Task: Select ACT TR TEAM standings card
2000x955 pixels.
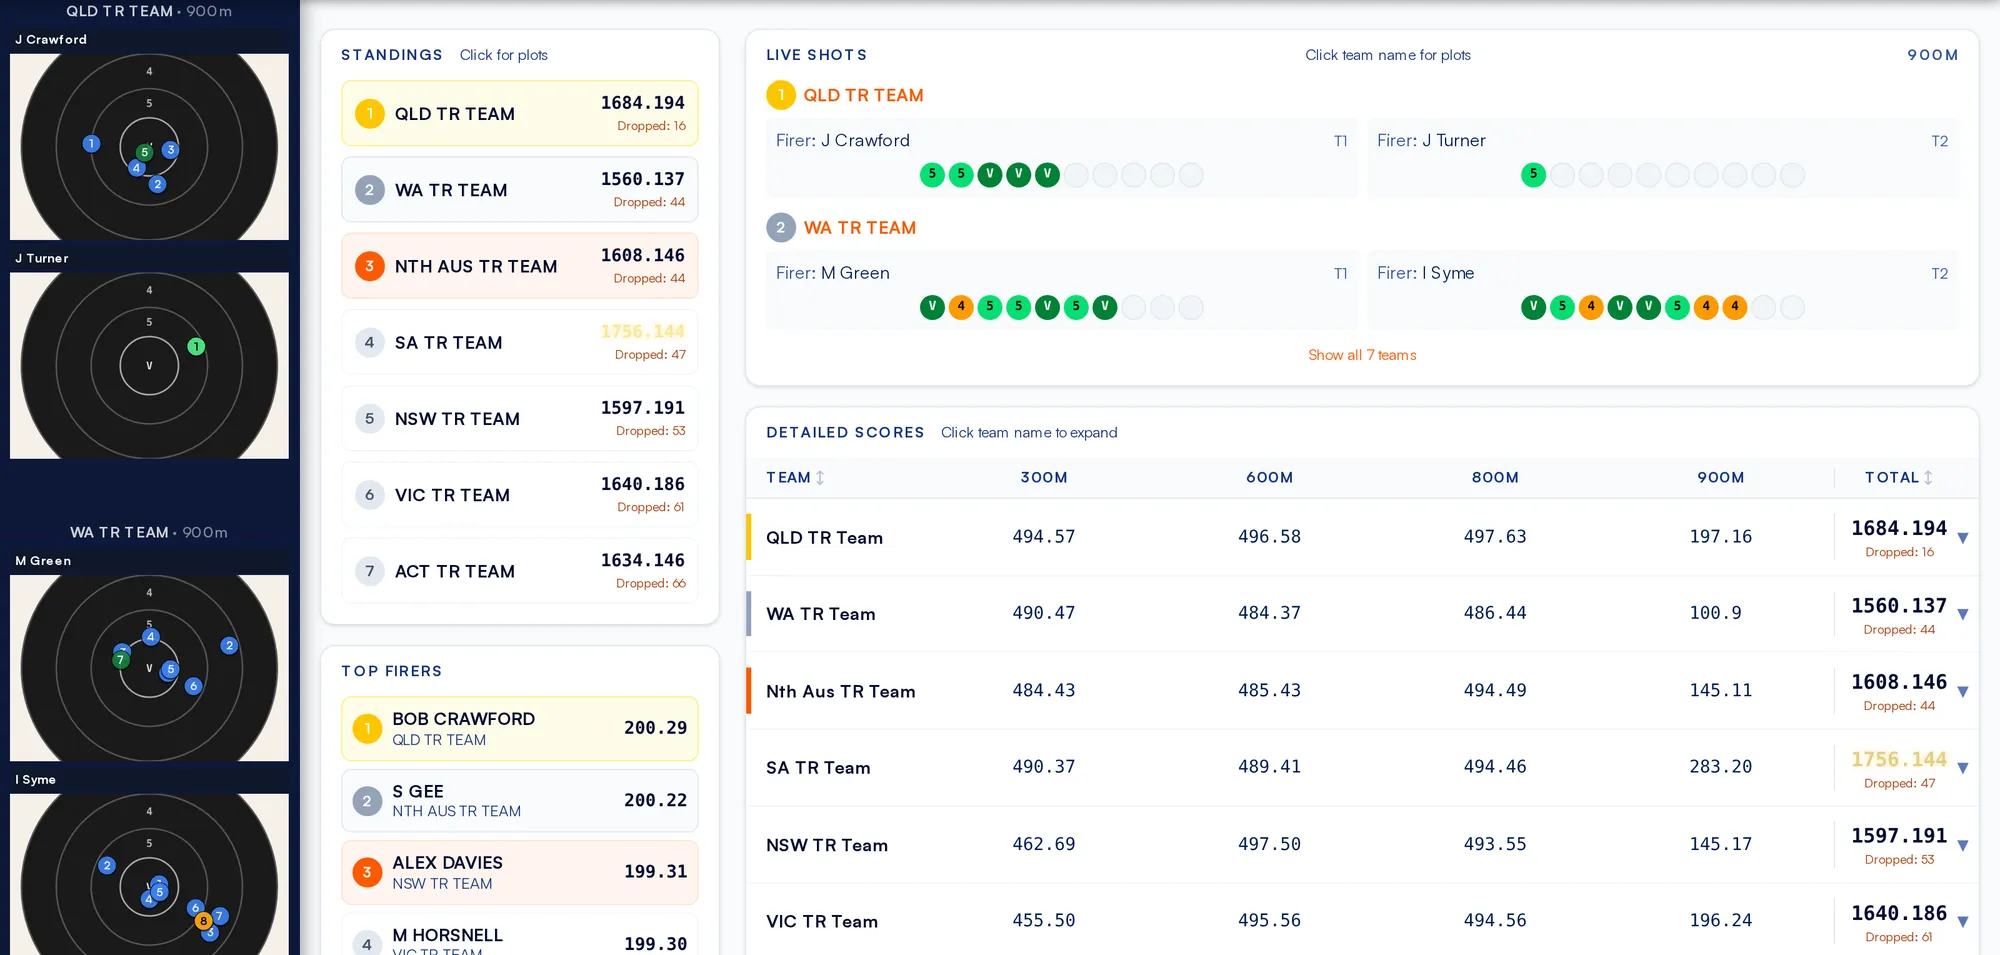Action: click(520, 571)
